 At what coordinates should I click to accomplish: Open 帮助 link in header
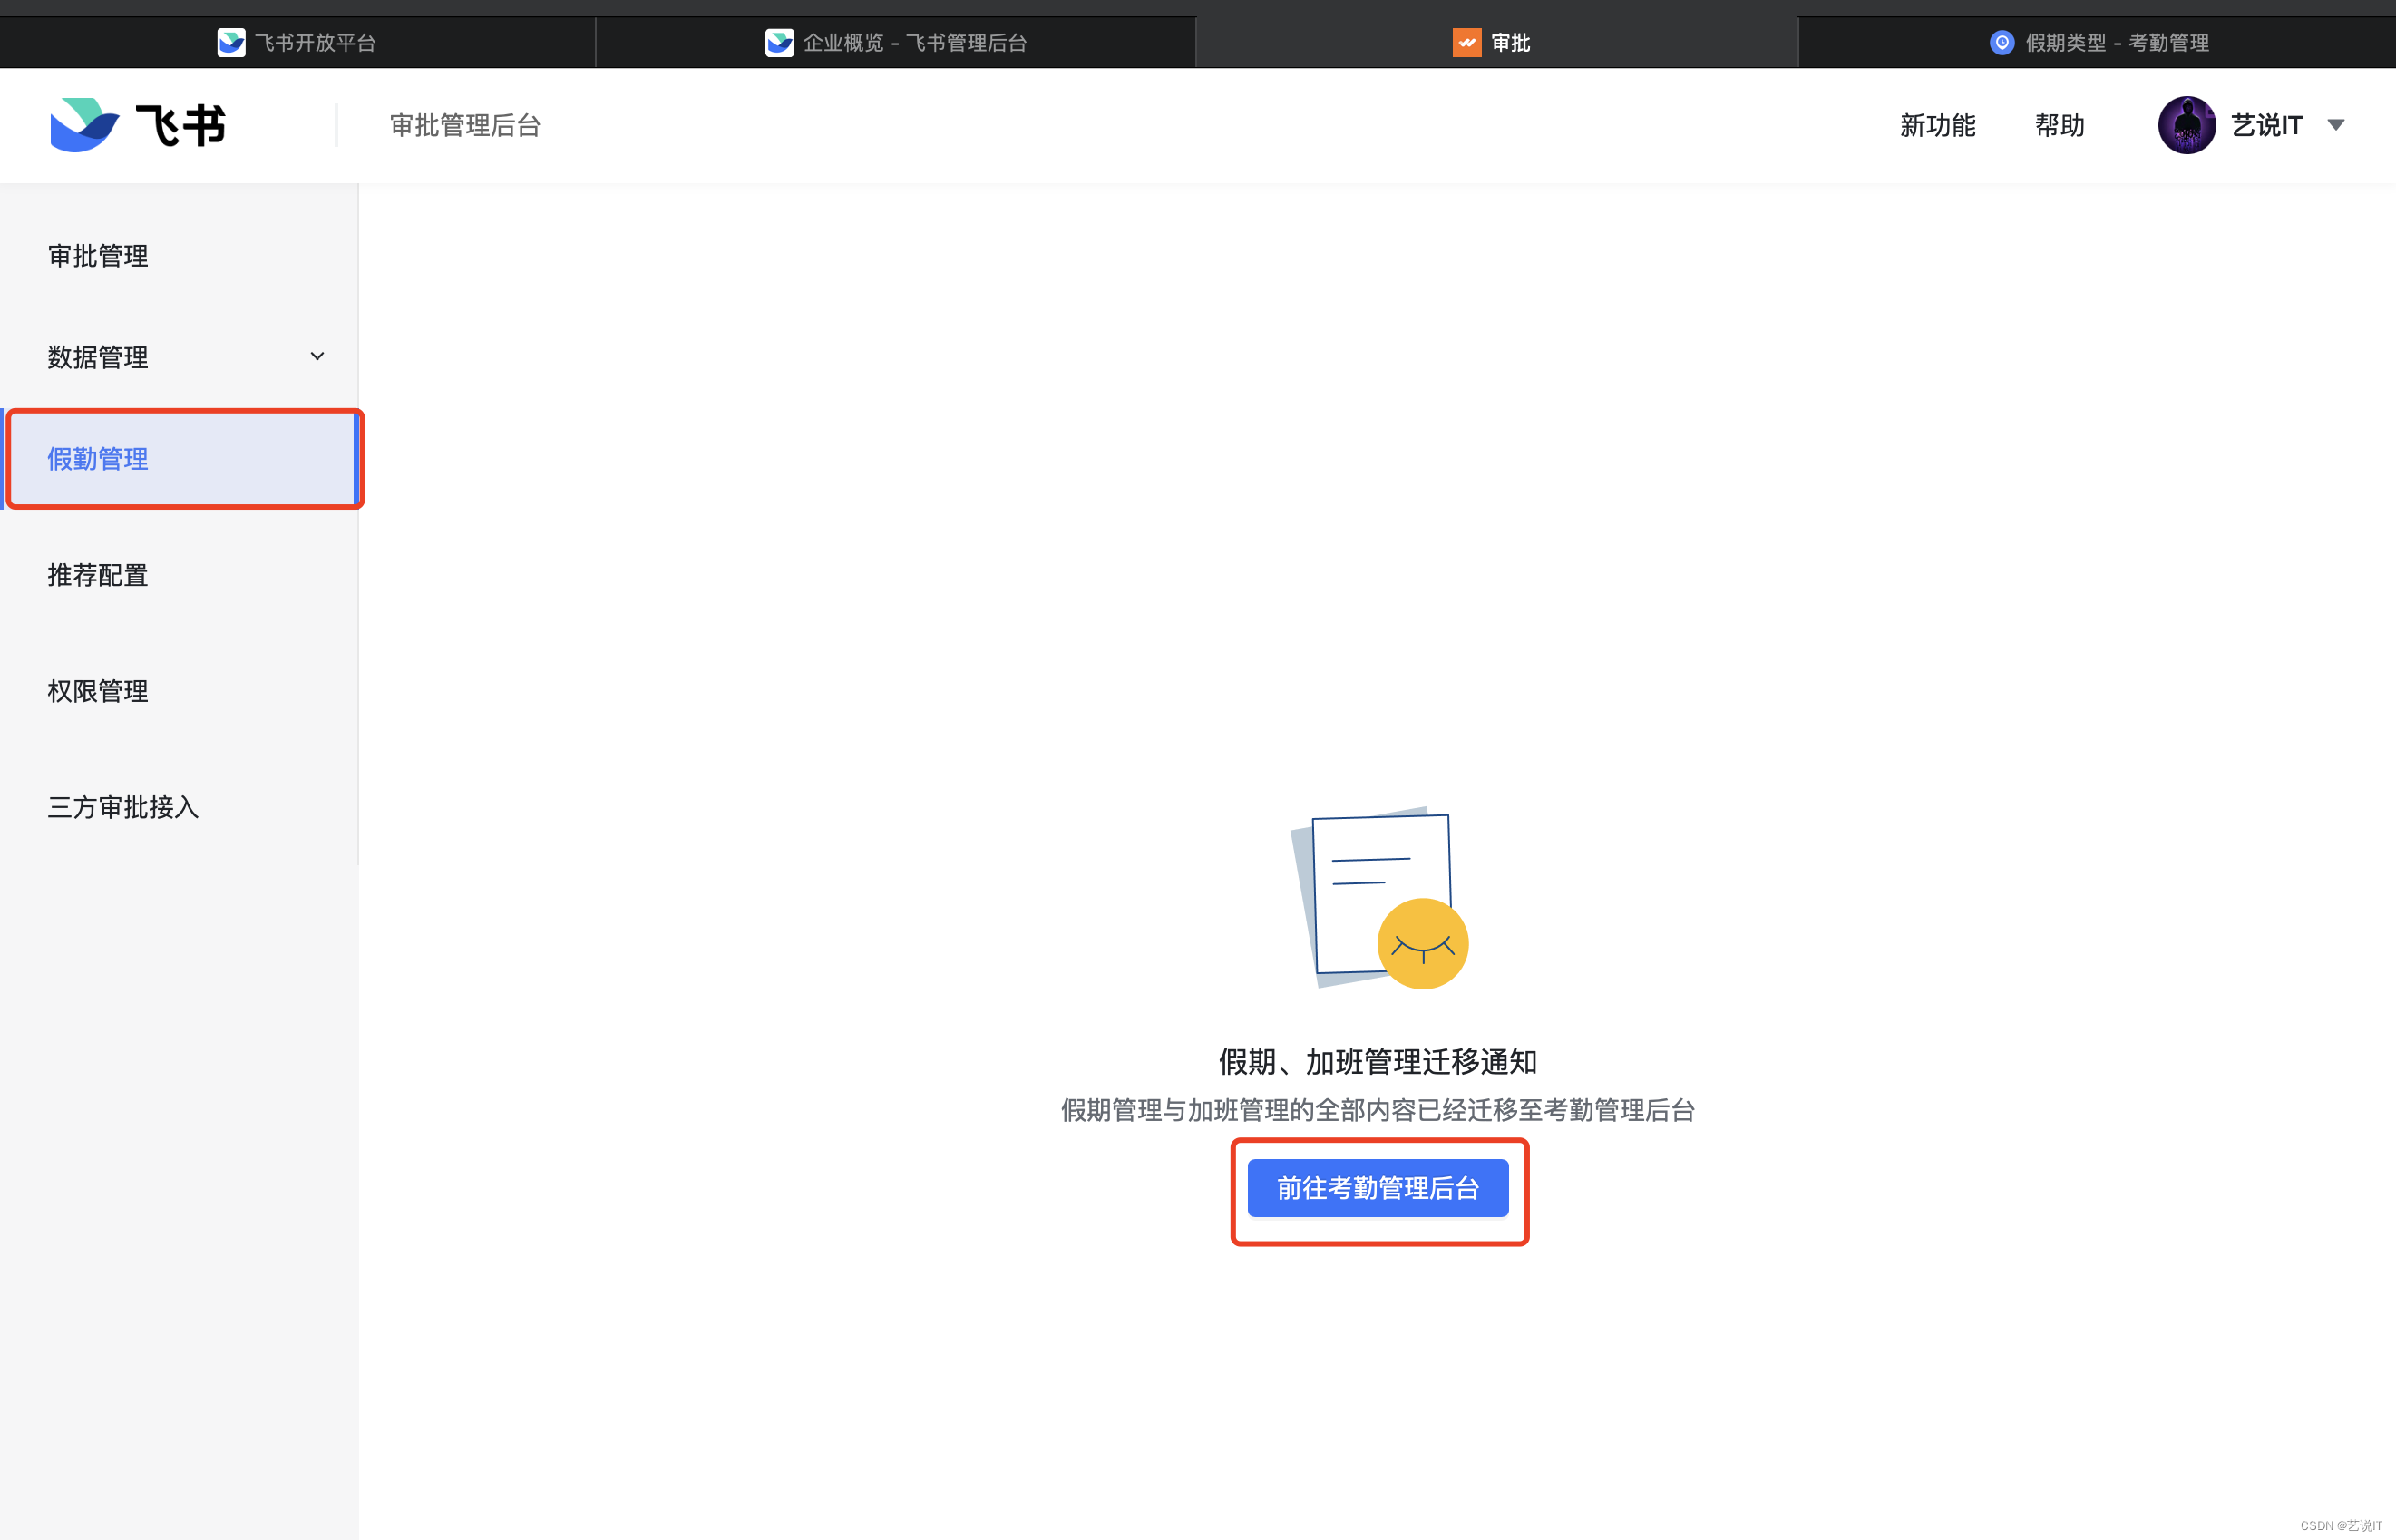[2059, 125]
